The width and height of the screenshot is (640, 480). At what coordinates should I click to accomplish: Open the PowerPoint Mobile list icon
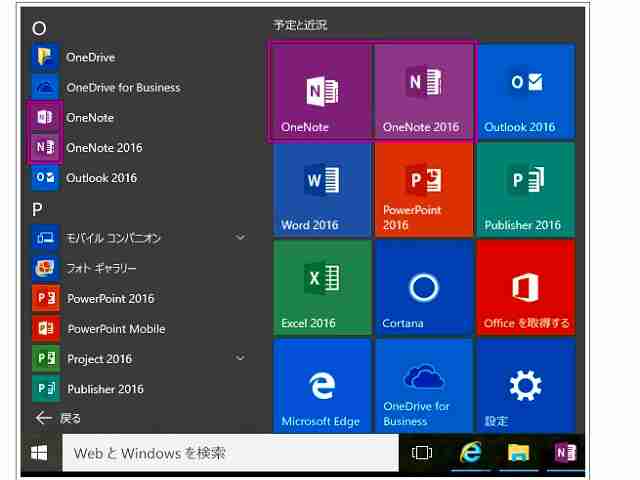45,329
